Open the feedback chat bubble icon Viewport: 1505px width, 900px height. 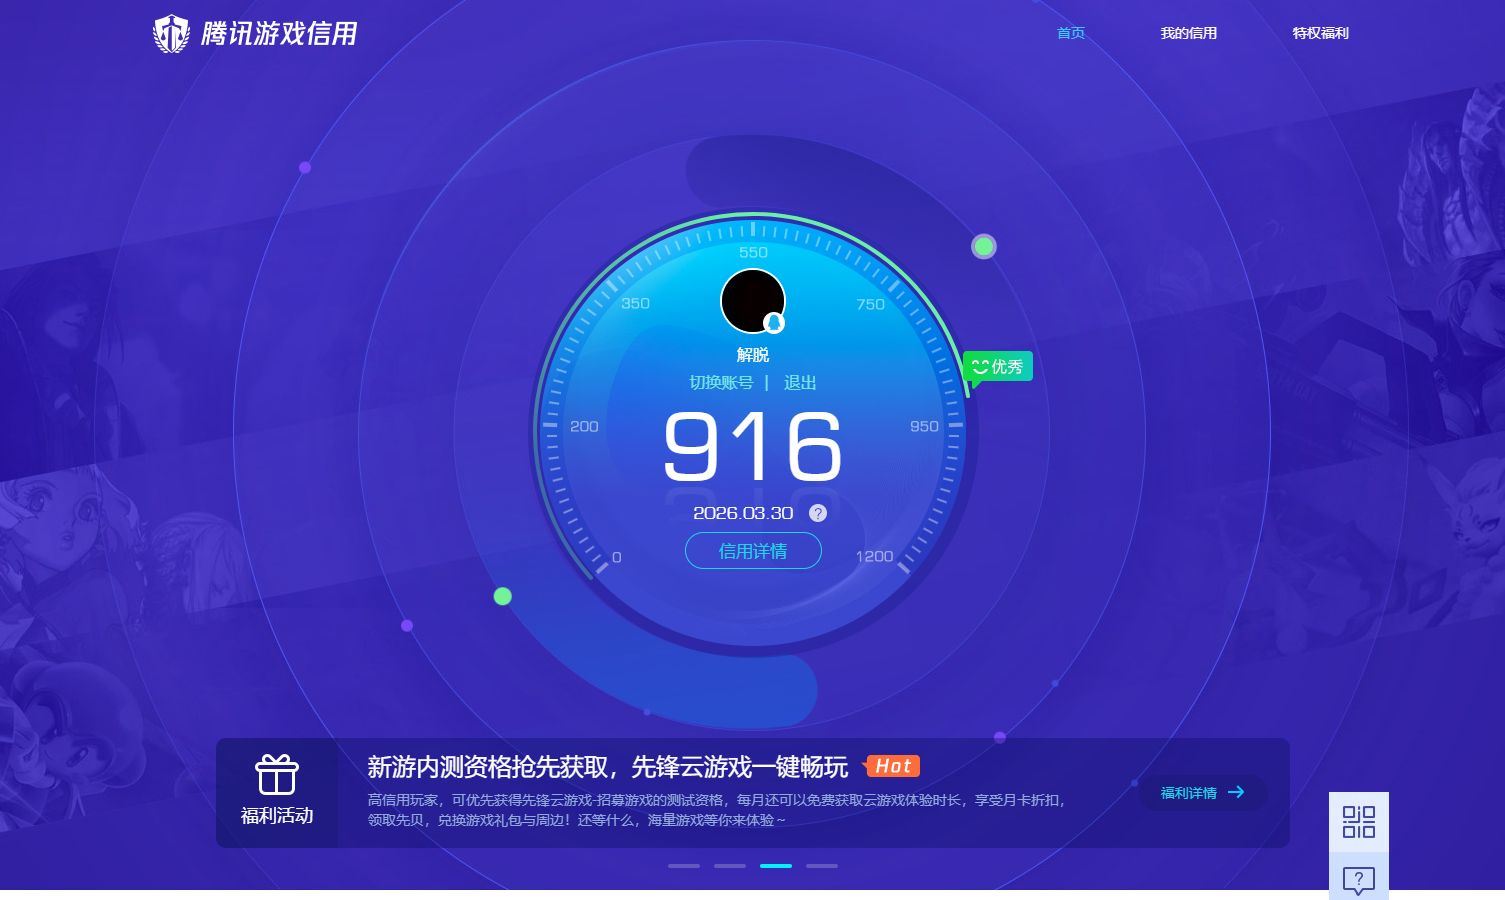(1358, 880)
